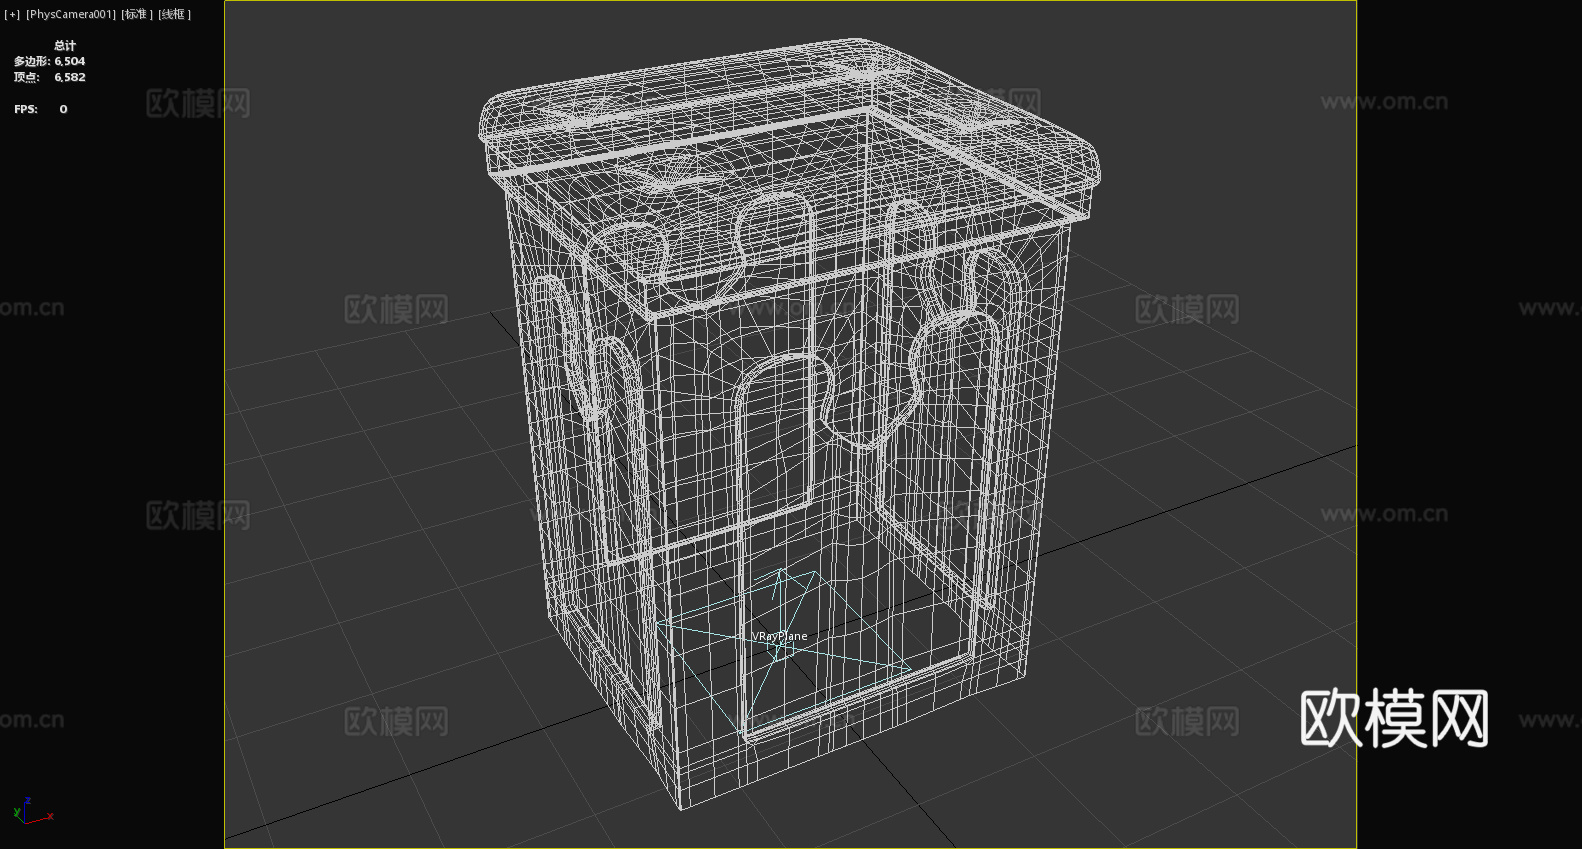Open the [+] viewport general menu
Screen dimensions: 1582x849
coord(12,14)
